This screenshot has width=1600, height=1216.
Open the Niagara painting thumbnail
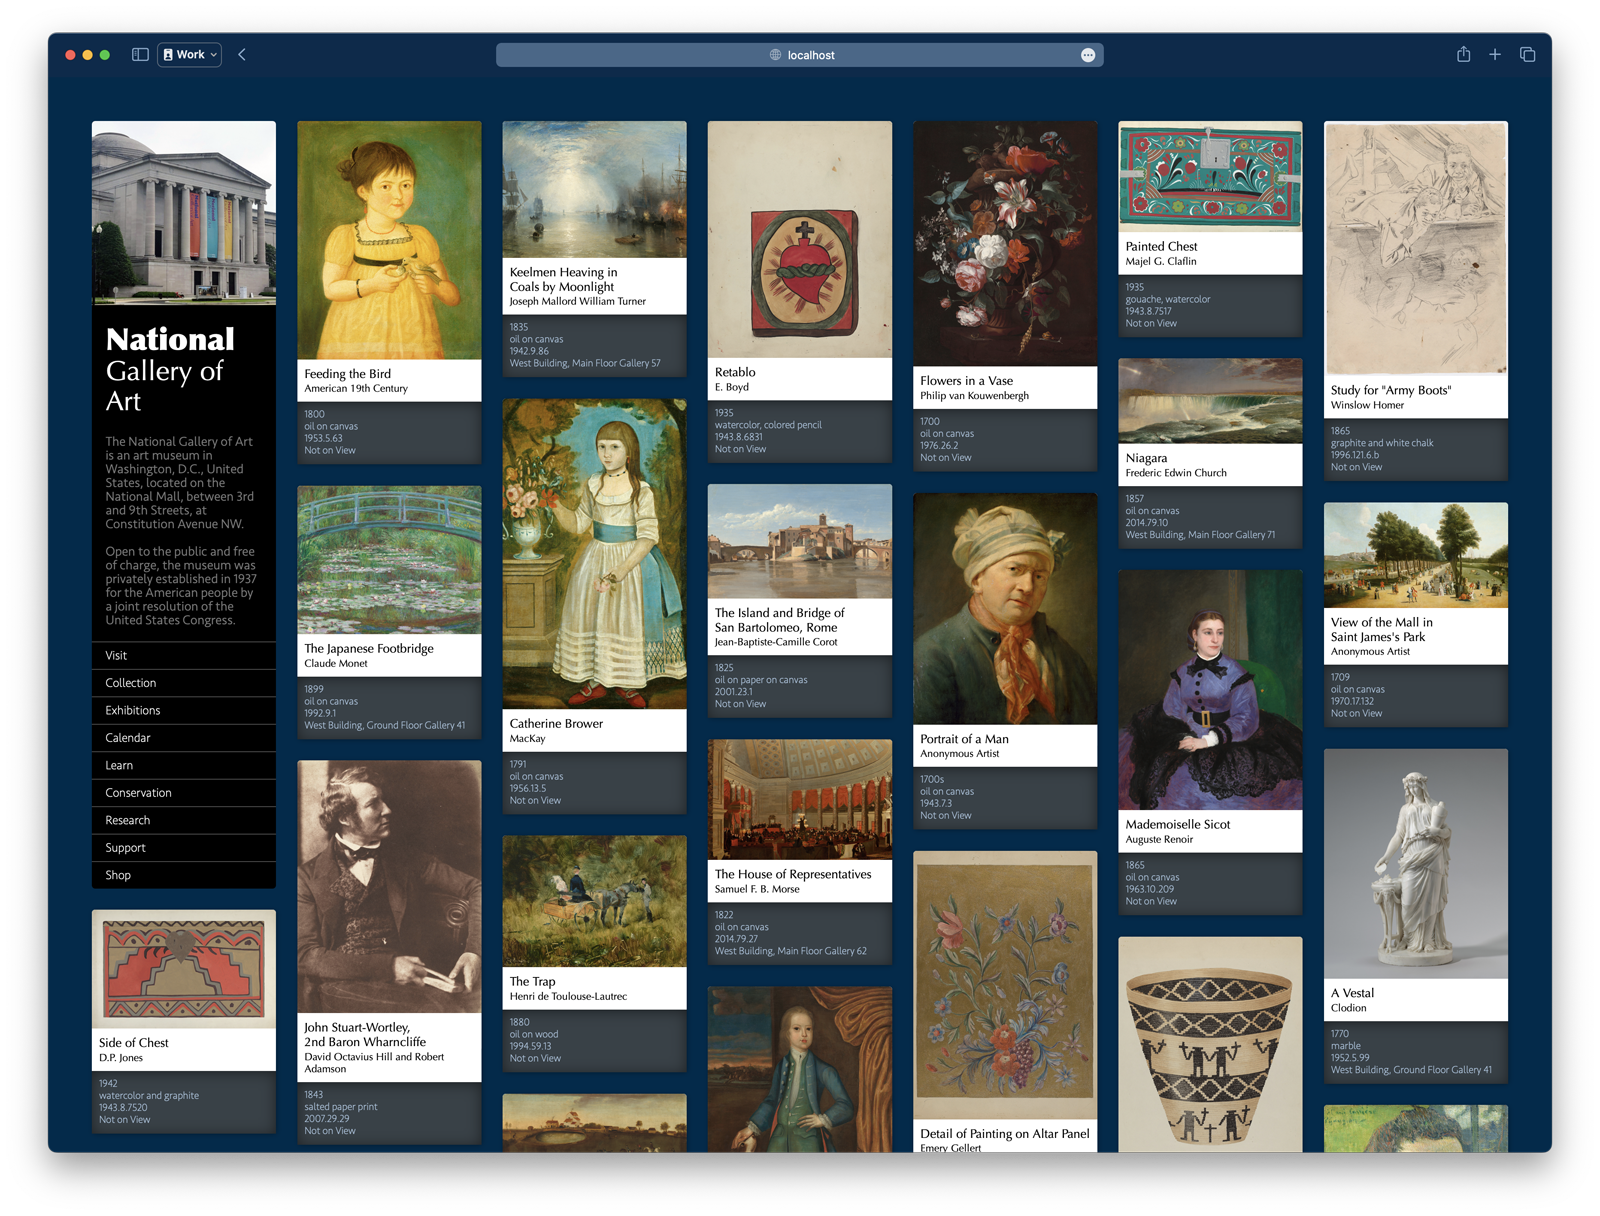[1210, 401]
